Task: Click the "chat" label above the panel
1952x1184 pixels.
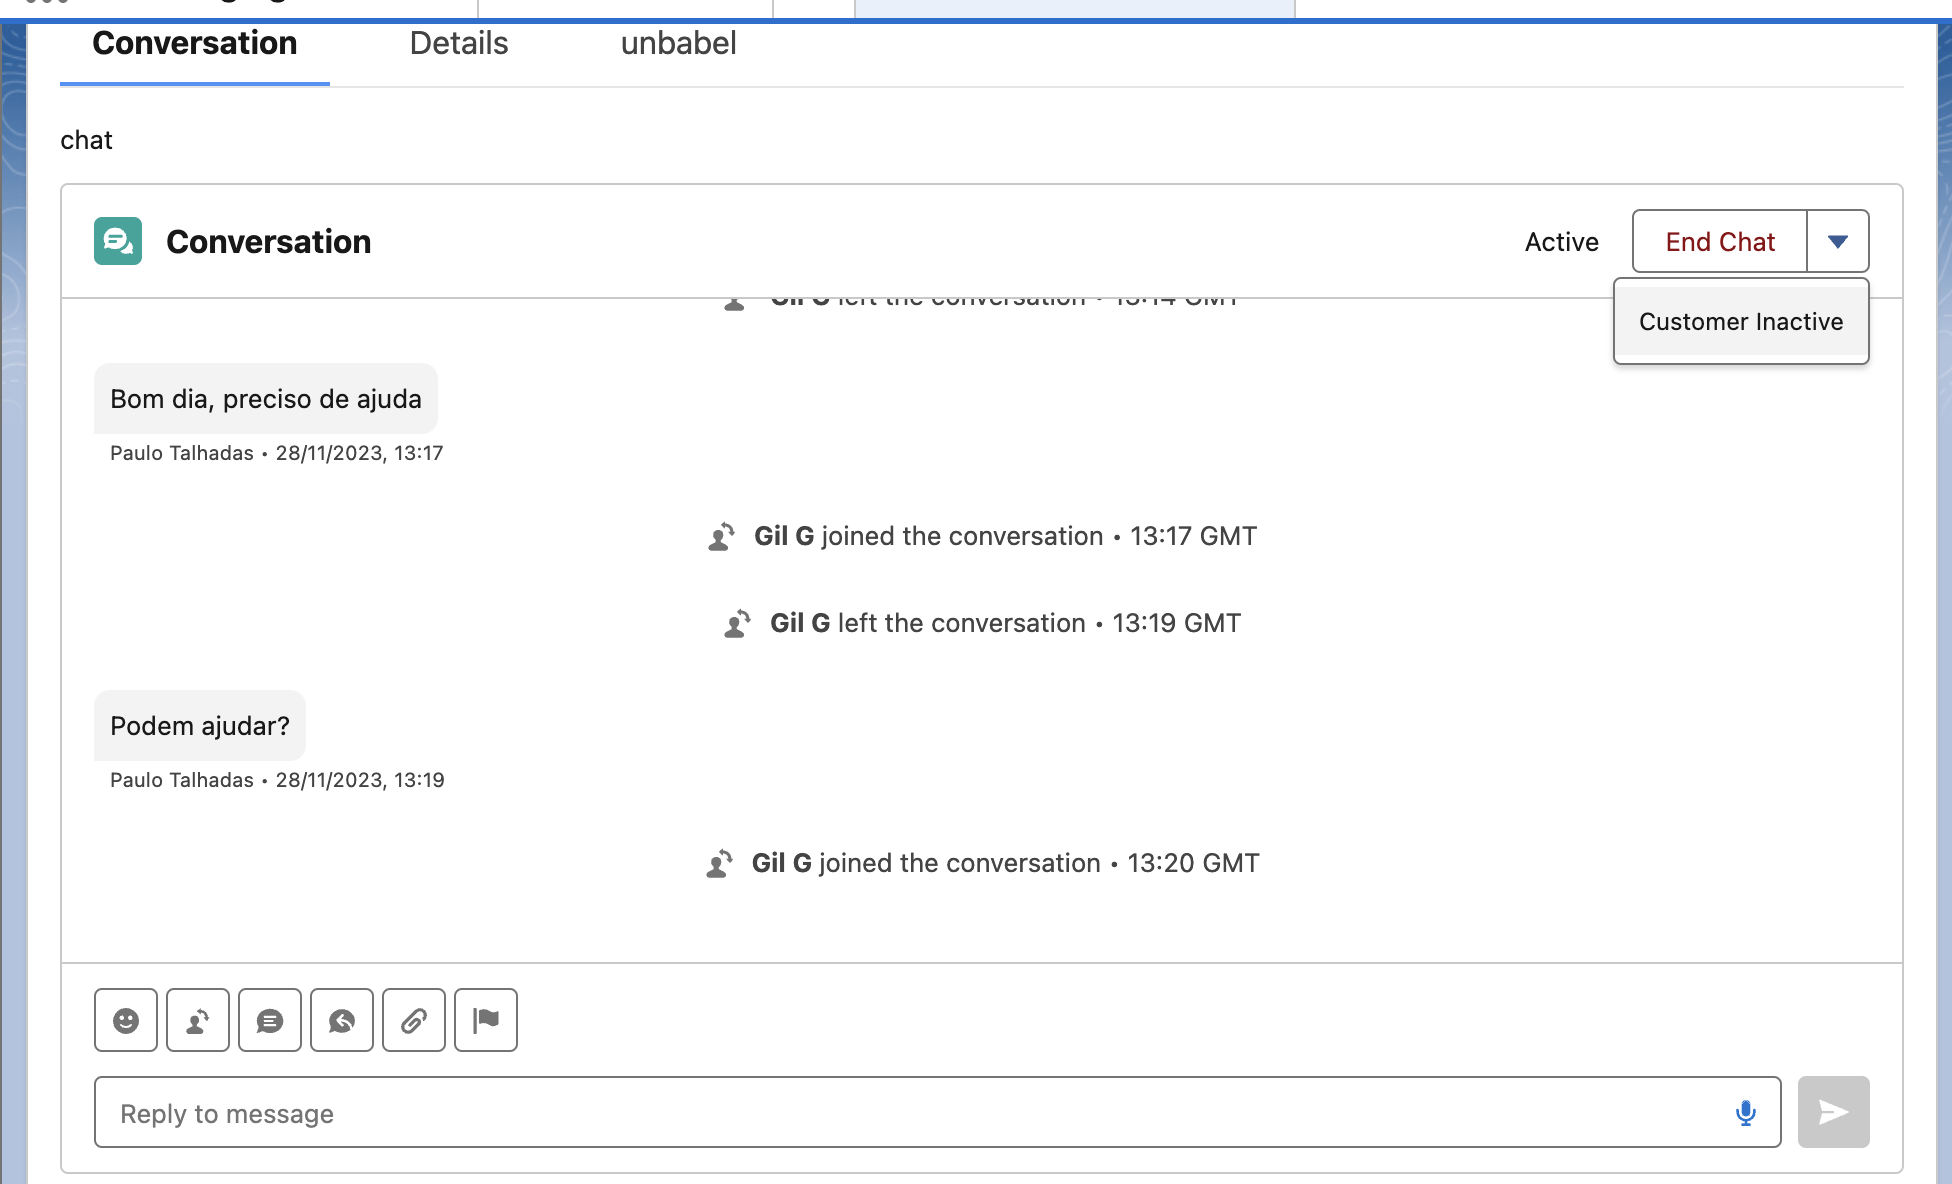Action: tap(86, 140)
